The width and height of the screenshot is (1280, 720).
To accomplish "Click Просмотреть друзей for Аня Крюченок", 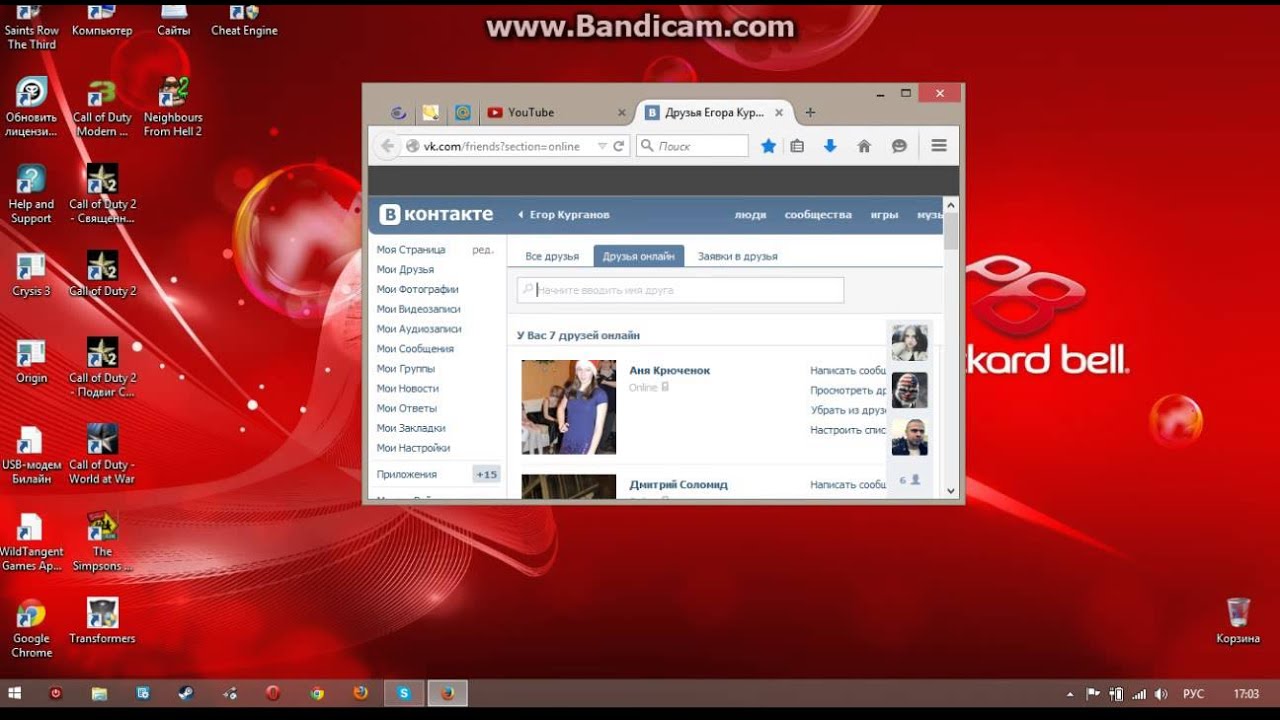I will (x=848, y=391).
